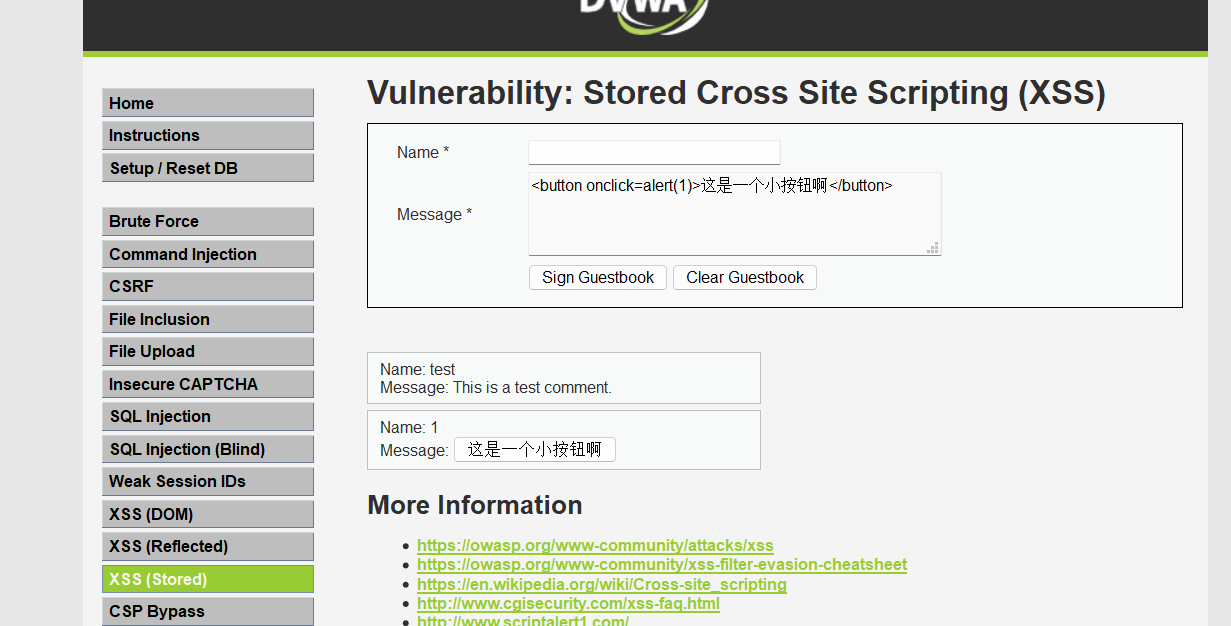
Task: Focus the Name input field
Action: point(654,152)
